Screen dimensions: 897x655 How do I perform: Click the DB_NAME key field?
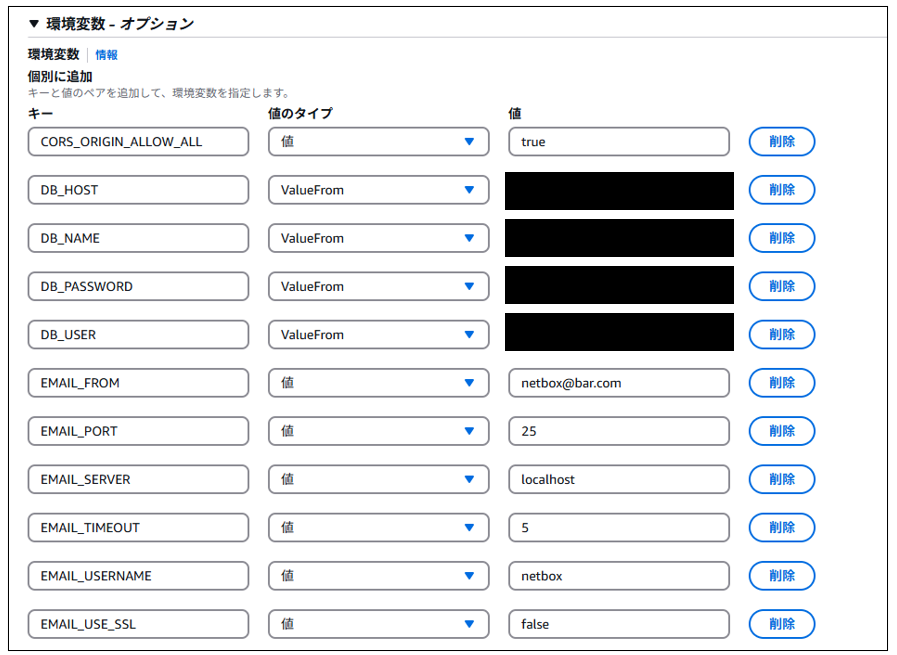(138, 238)
